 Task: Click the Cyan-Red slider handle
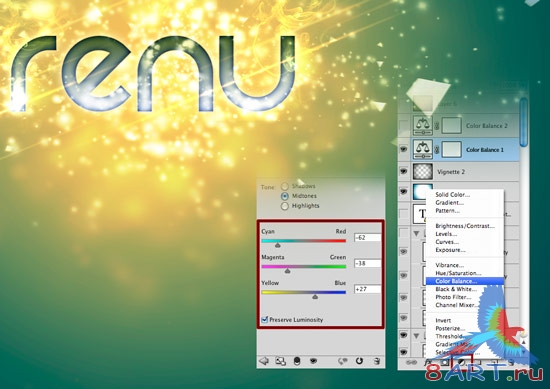point(277,245)
